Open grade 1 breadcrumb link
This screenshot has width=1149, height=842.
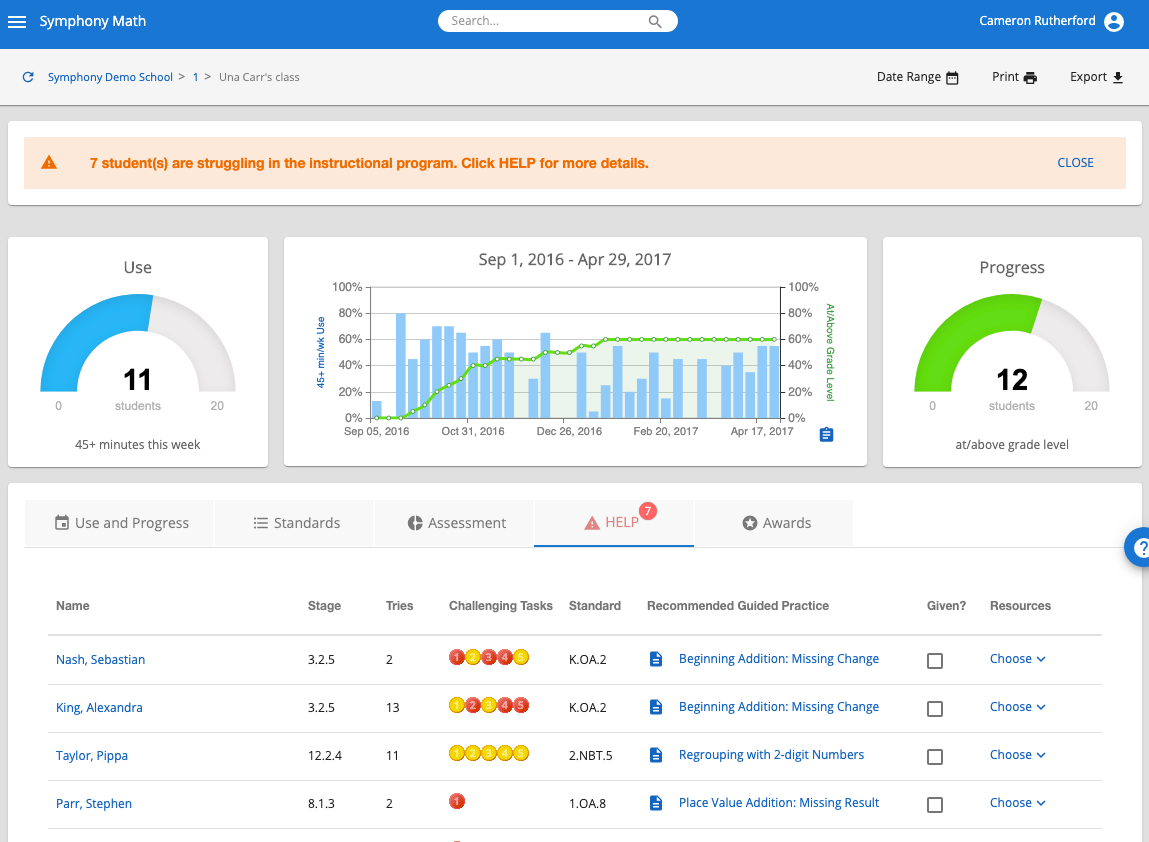point(196,77)
